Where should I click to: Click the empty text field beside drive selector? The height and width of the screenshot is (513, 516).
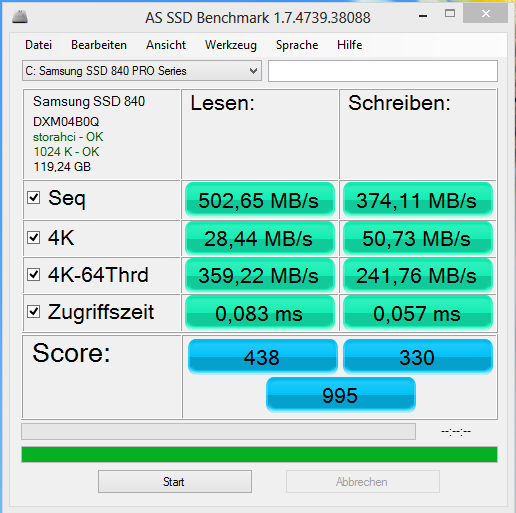tap(383, 71)
